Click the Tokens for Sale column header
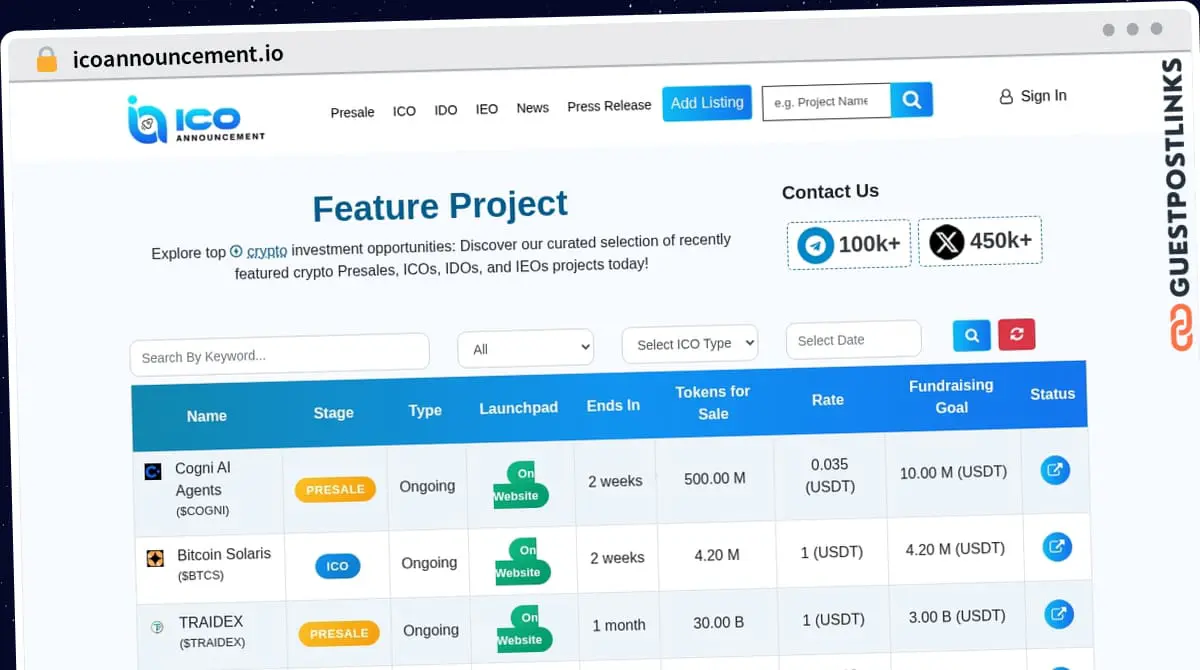This screenshot has width=1200, height=670. point(712,402)
